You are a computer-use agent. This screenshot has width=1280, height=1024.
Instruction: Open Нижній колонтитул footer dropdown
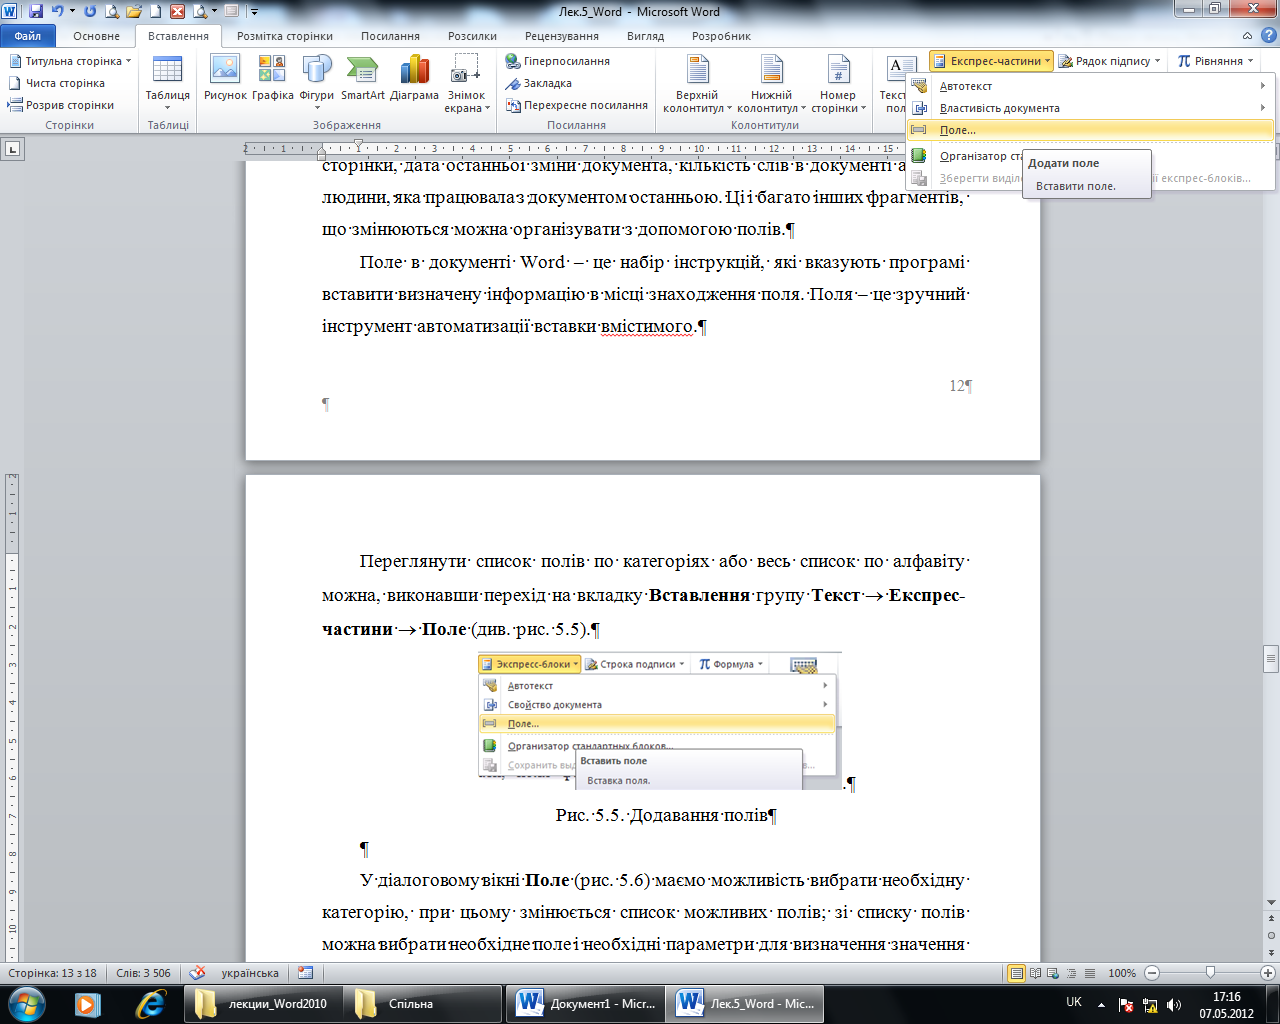771,83
